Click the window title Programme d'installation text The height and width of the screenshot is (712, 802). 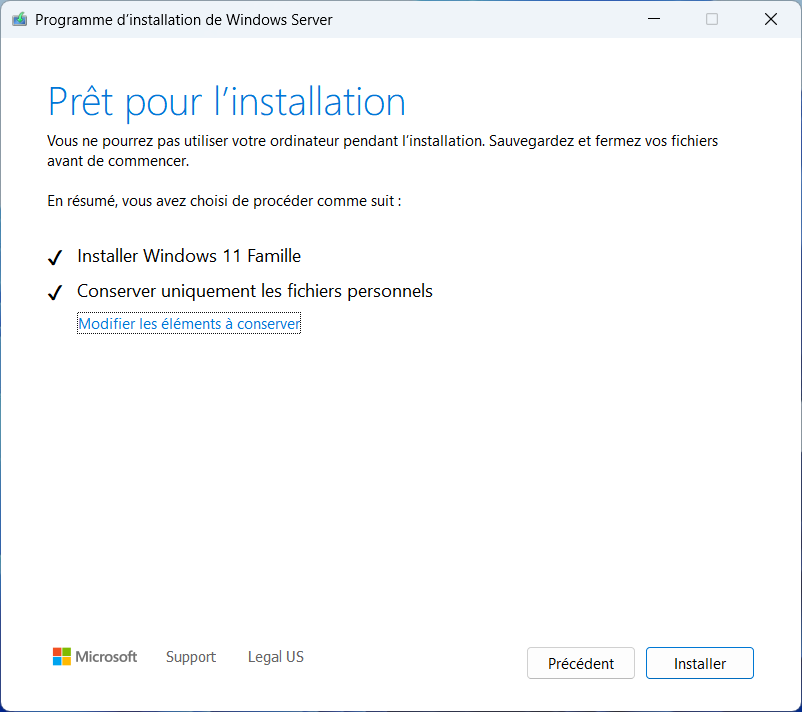click(184, 20)
